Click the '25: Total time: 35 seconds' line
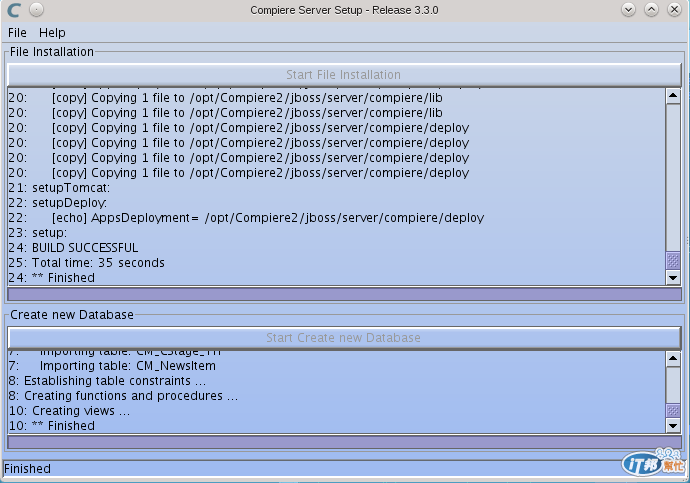The width and height of the screenshot is (690, 483). (87, 263)
